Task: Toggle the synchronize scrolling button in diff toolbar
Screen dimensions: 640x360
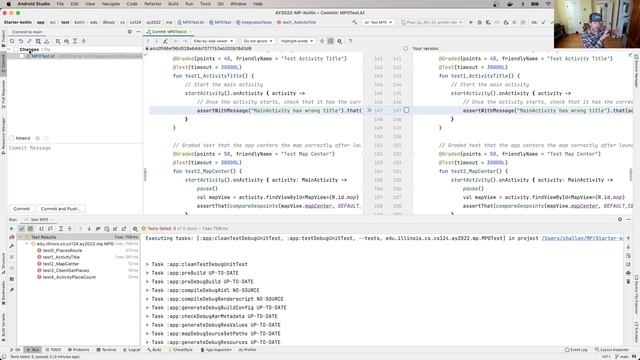Action: point(331,41)
